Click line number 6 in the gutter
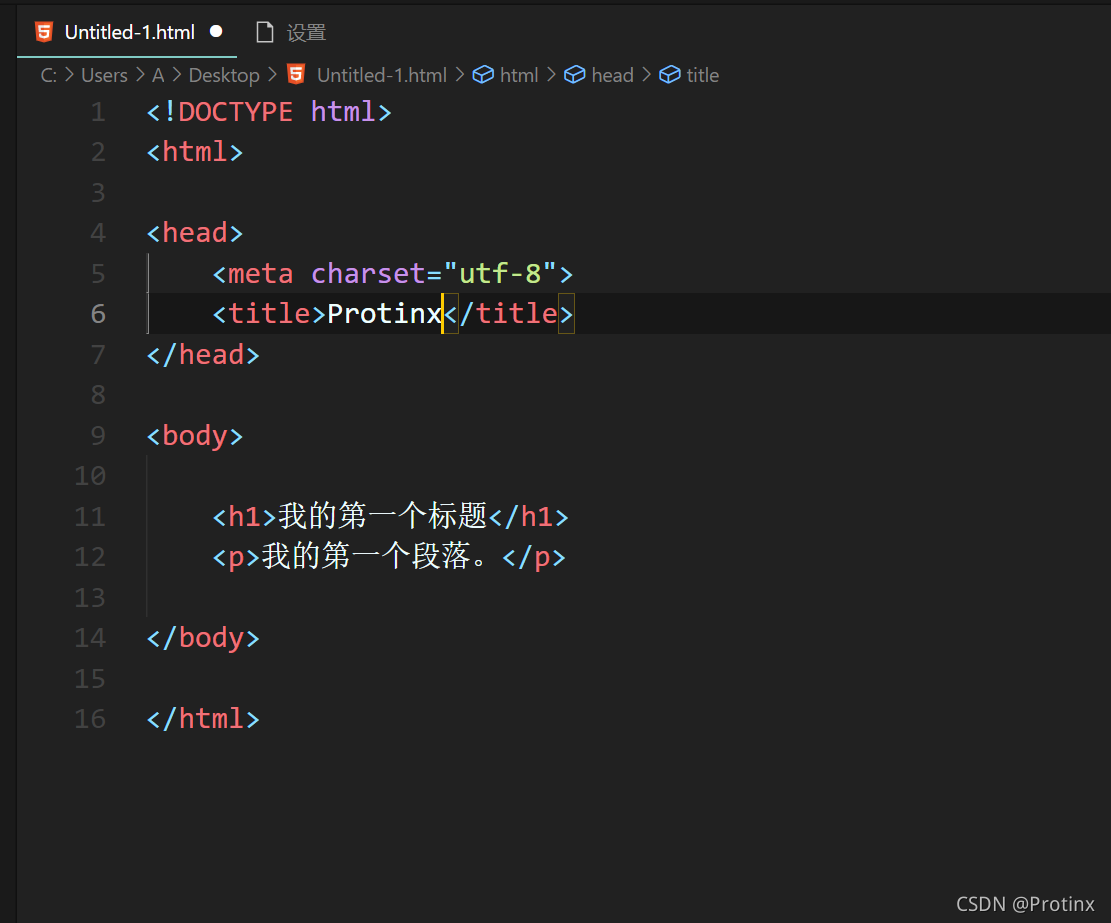Screen dimensions: 1111x923 (x=97, y=313)
